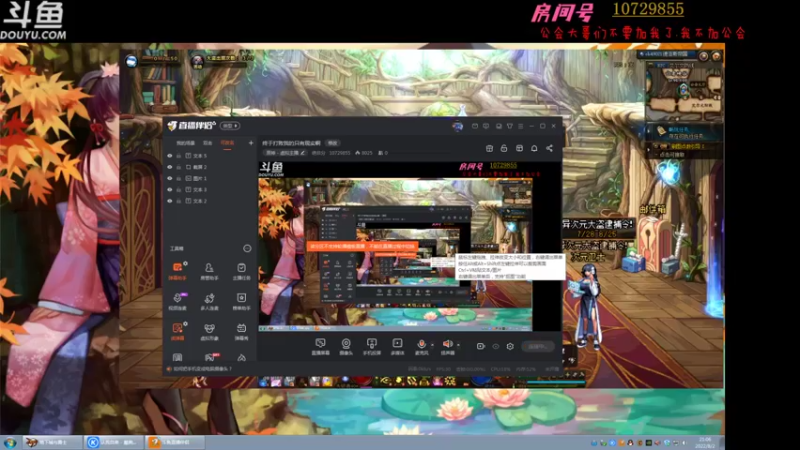This screenshot has height=450, width=800.
Task: Open the mode pill beside app logo
Action: (x=230, y=126)
